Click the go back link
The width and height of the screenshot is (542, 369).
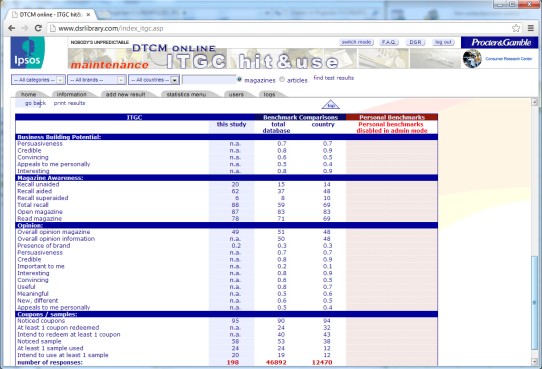click(x=35, y=103)
